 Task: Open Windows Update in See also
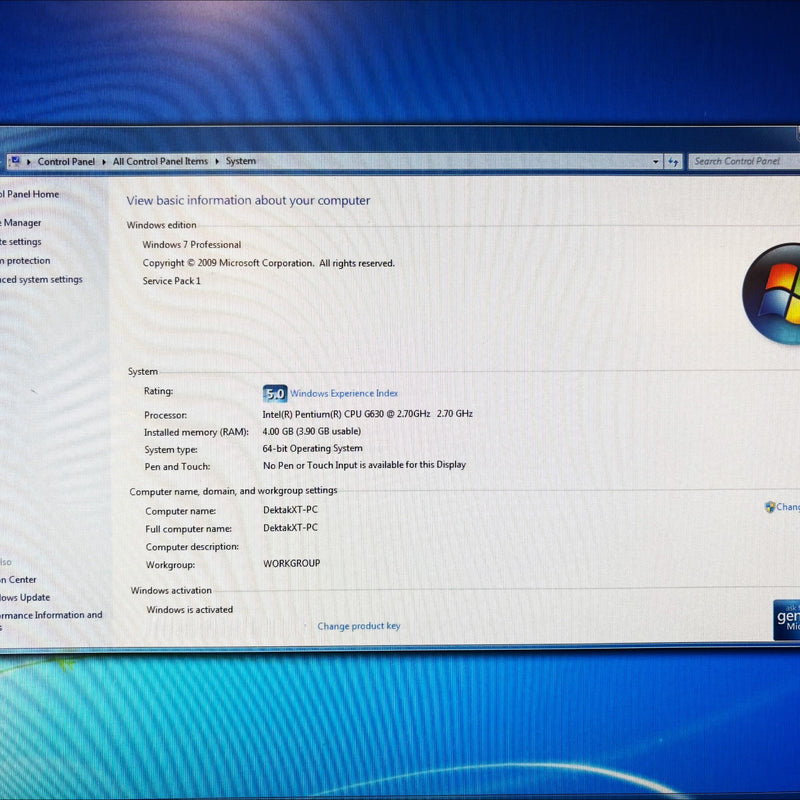(24, 597)
